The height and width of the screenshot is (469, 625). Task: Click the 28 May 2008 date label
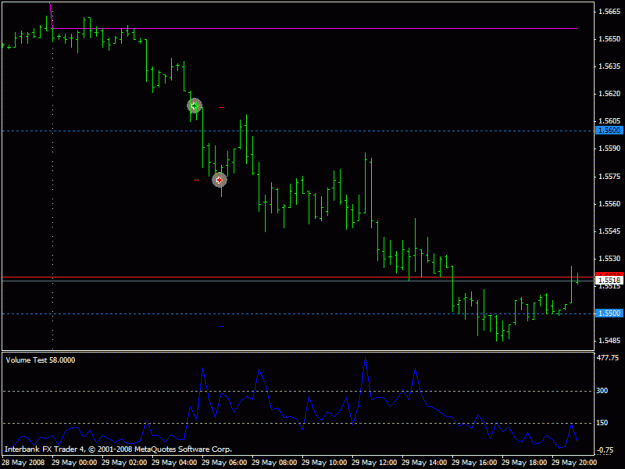23,463
